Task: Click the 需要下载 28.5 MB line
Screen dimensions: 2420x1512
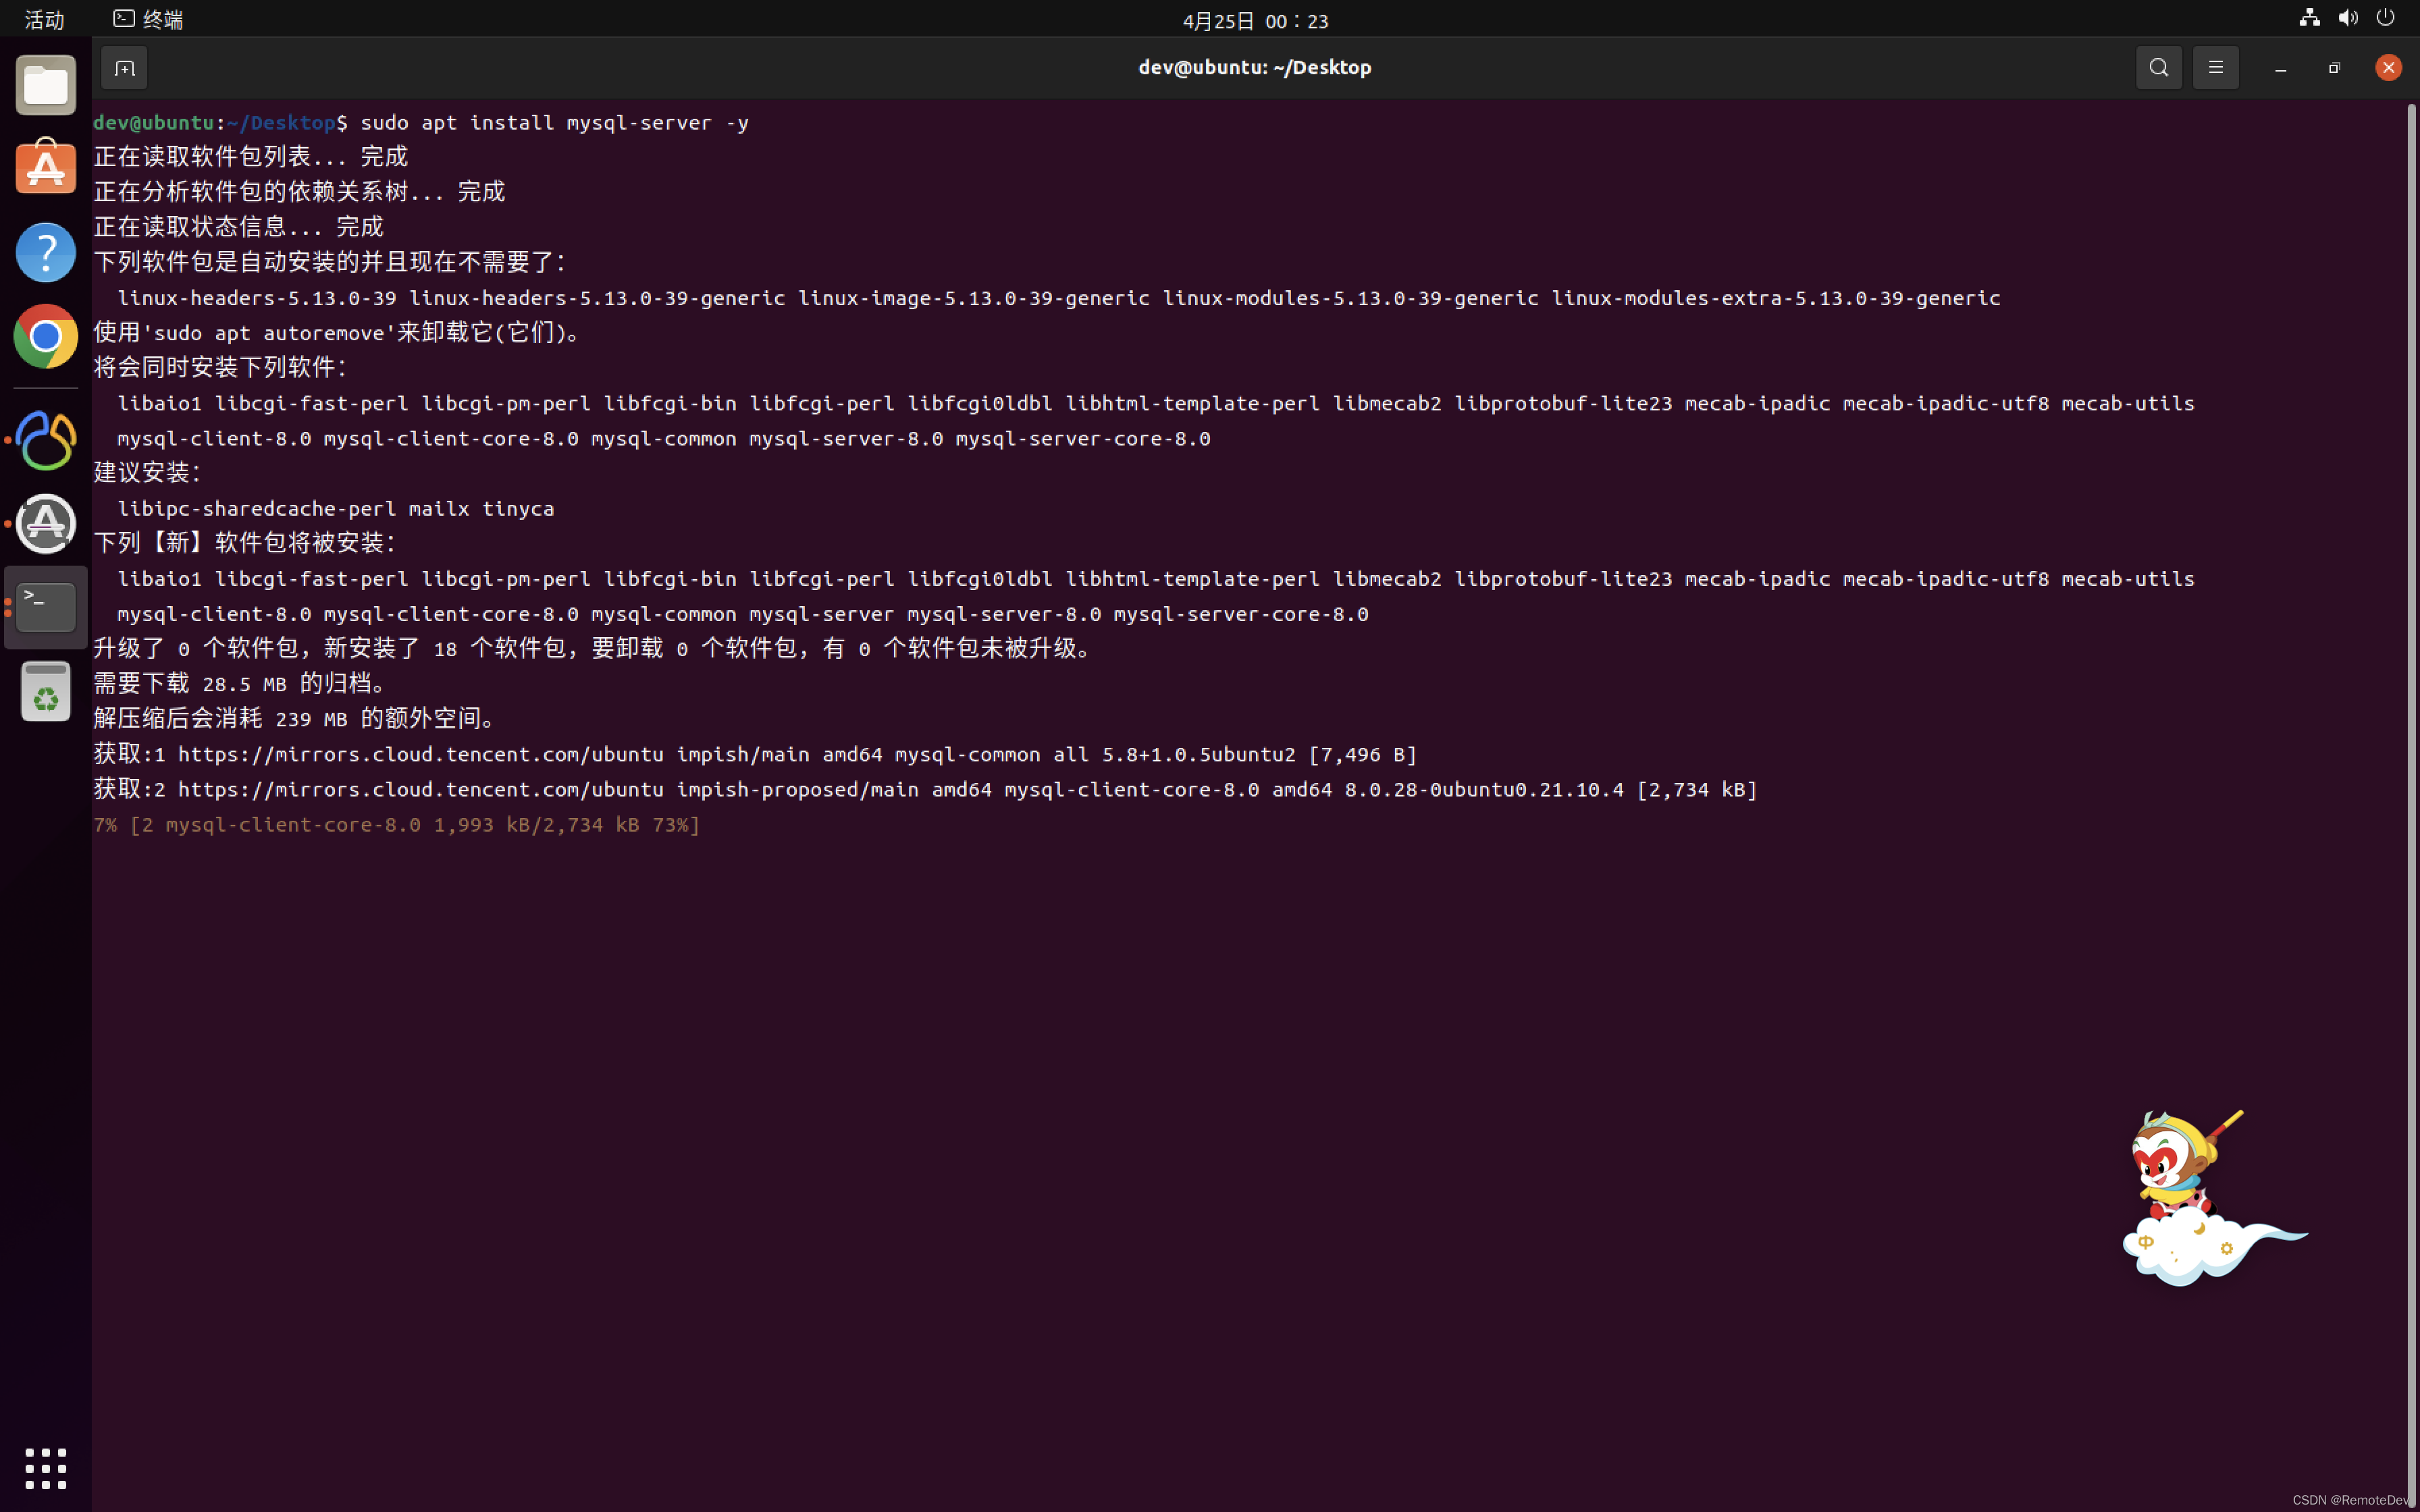Action: tap(241, 684)
